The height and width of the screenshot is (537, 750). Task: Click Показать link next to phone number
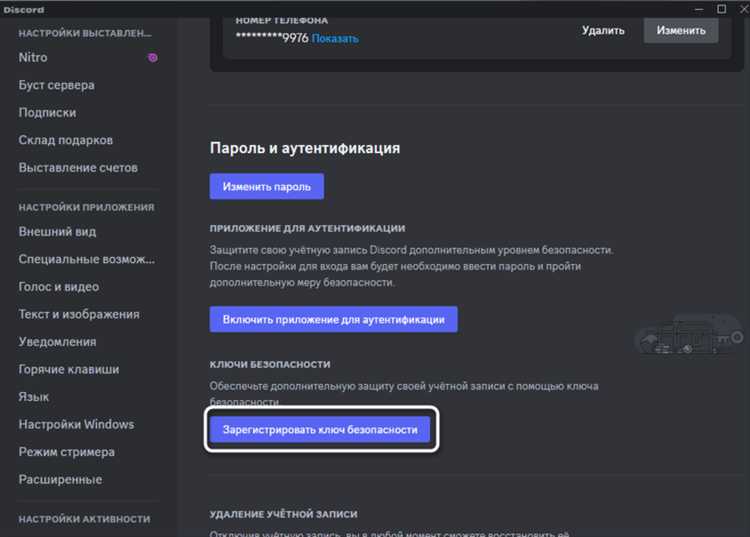point(335,38)
